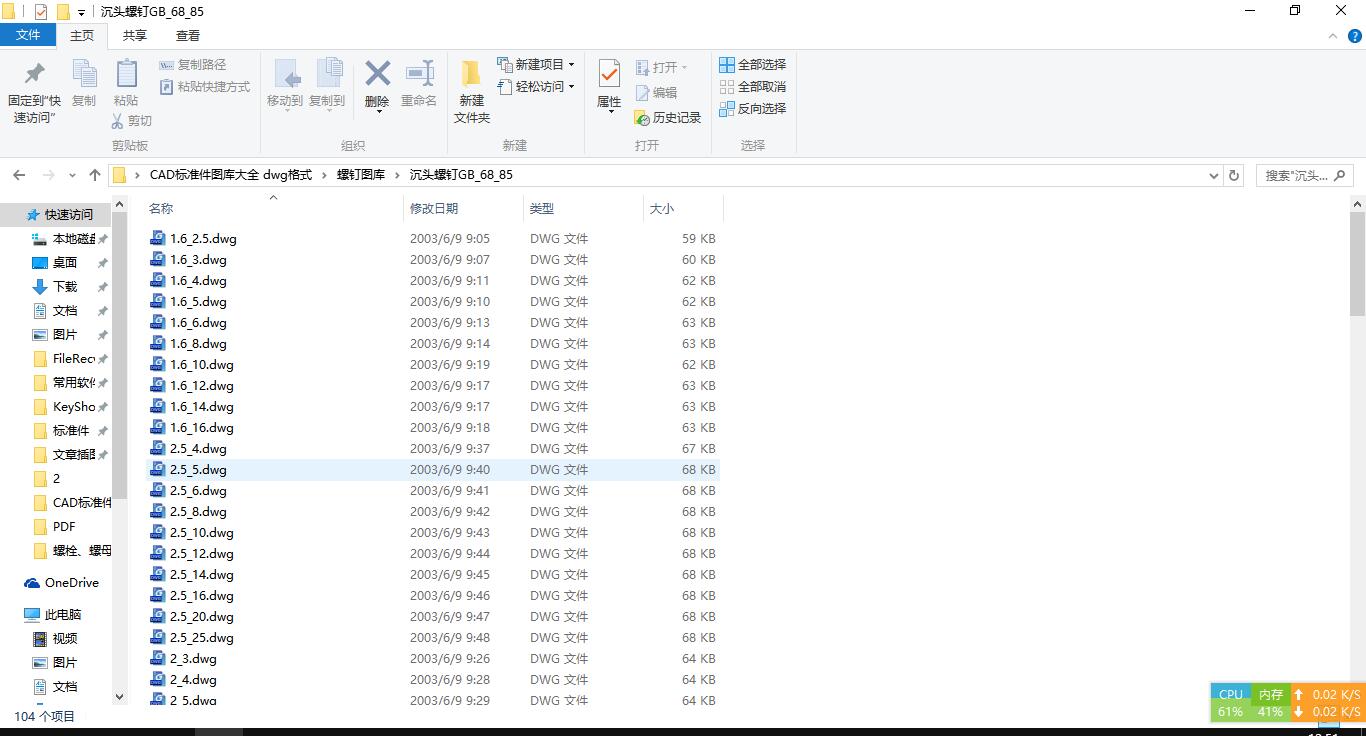The height and width of the screenshot is (736, 1366).
Task: Switch to the Home (主页) tab
Action: tap(82, 35)
